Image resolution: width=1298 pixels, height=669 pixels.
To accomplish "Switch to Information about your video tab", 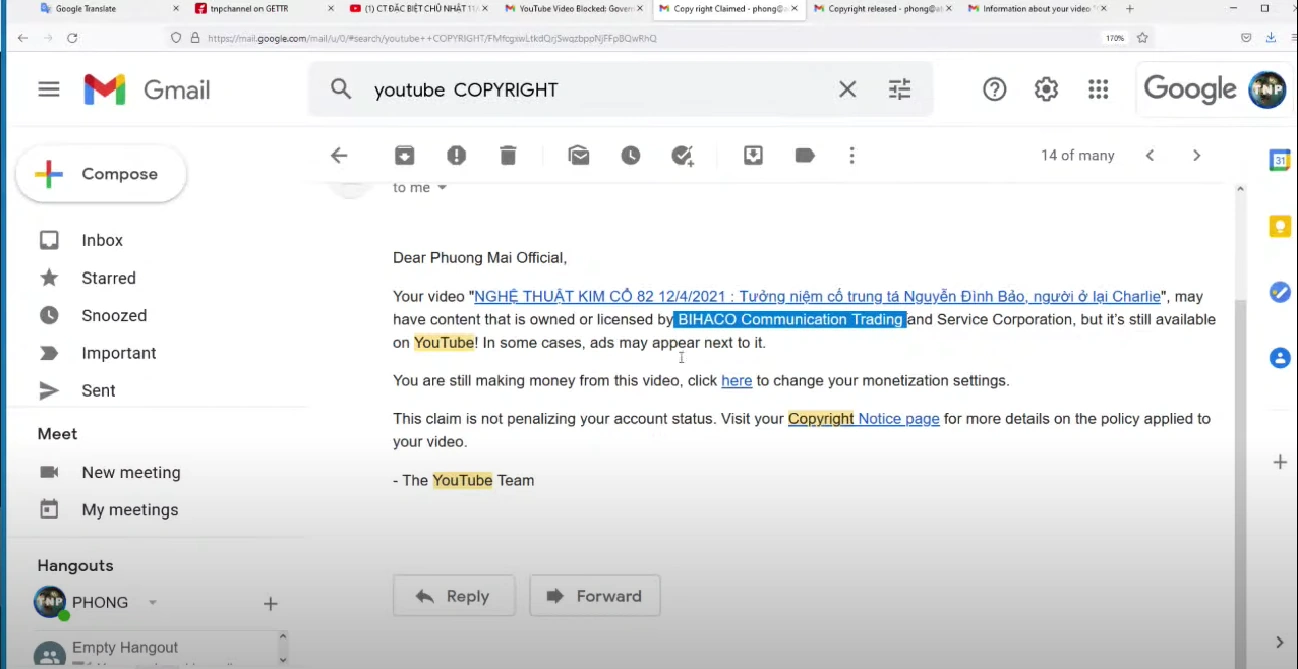I will pyautogui.click(x=1035, y=8).
